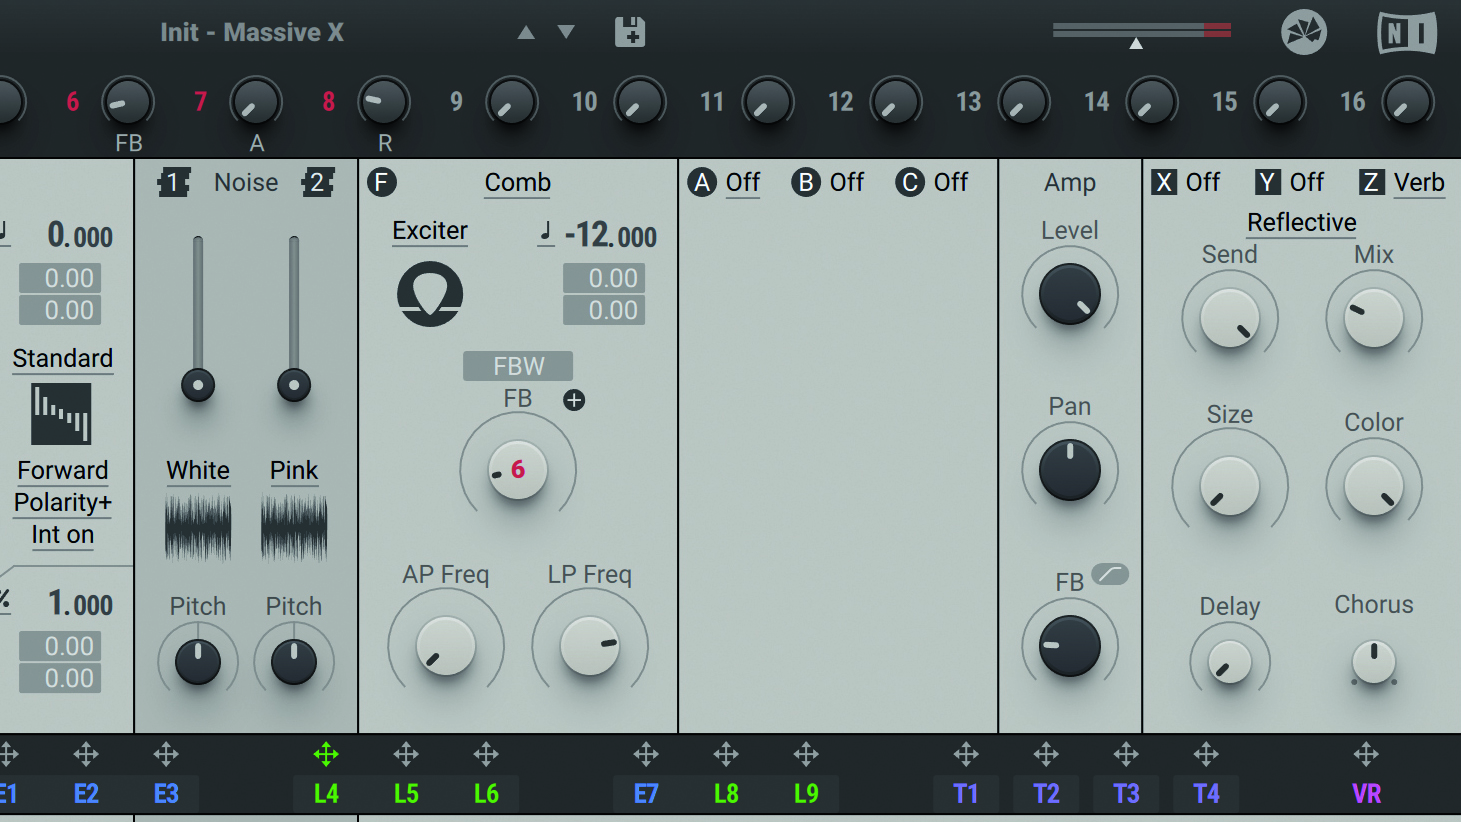Screen dimensions: 1461x822
Task: Toggle stereo effect Y on/off
Action: (x=1268, y=182)
